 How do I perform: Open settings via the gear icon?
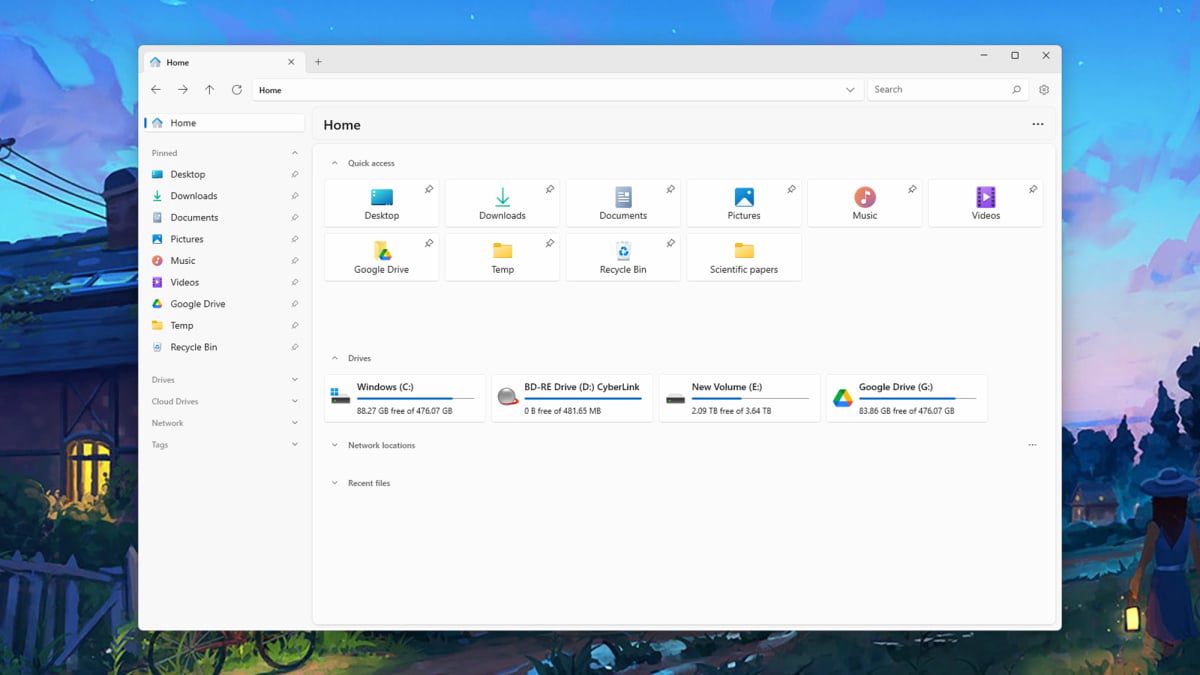[x=1044, y=90]
